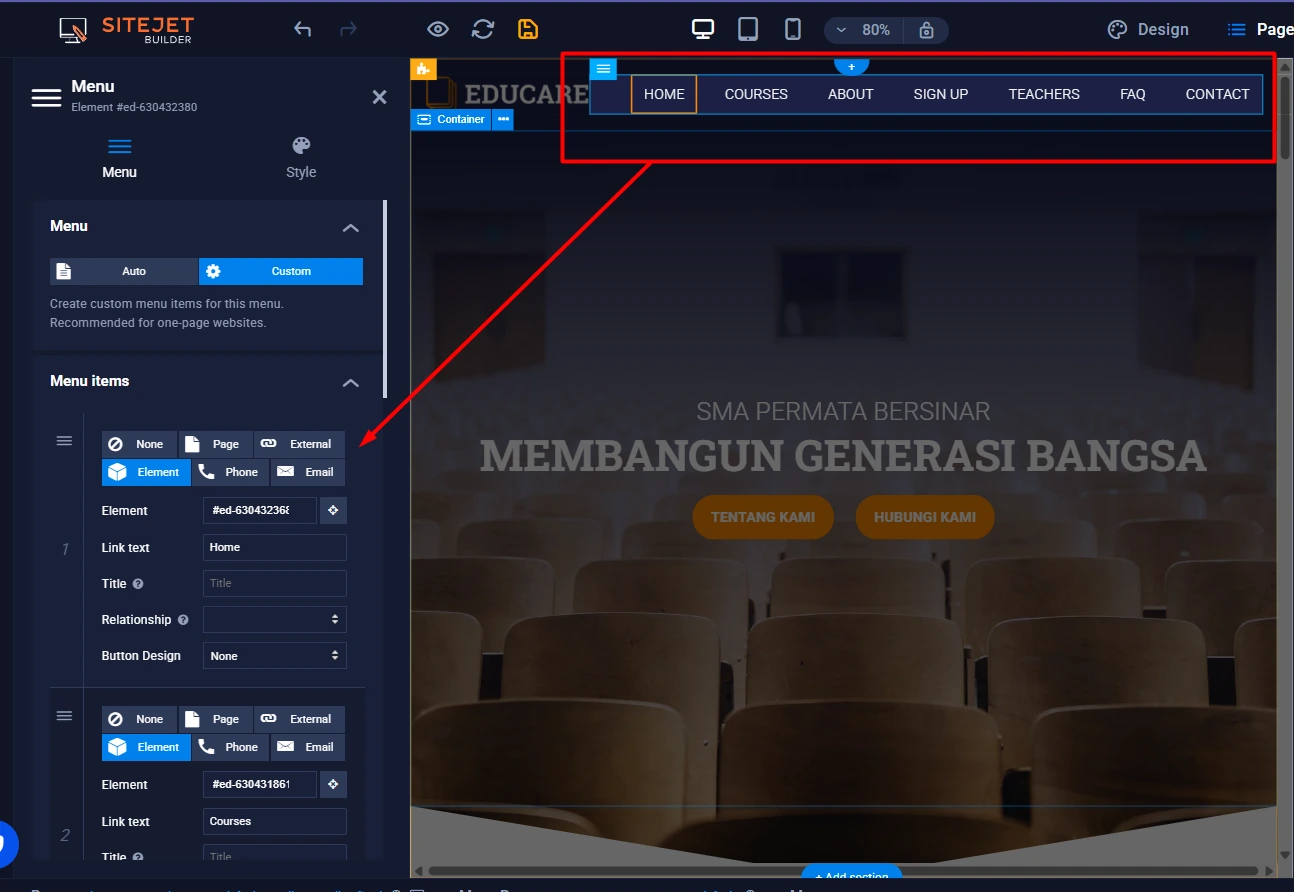Open the Relationship dropdown for item 1
Image resolution: width=1294 pixels, height=892 pixels.
[275, 619]
